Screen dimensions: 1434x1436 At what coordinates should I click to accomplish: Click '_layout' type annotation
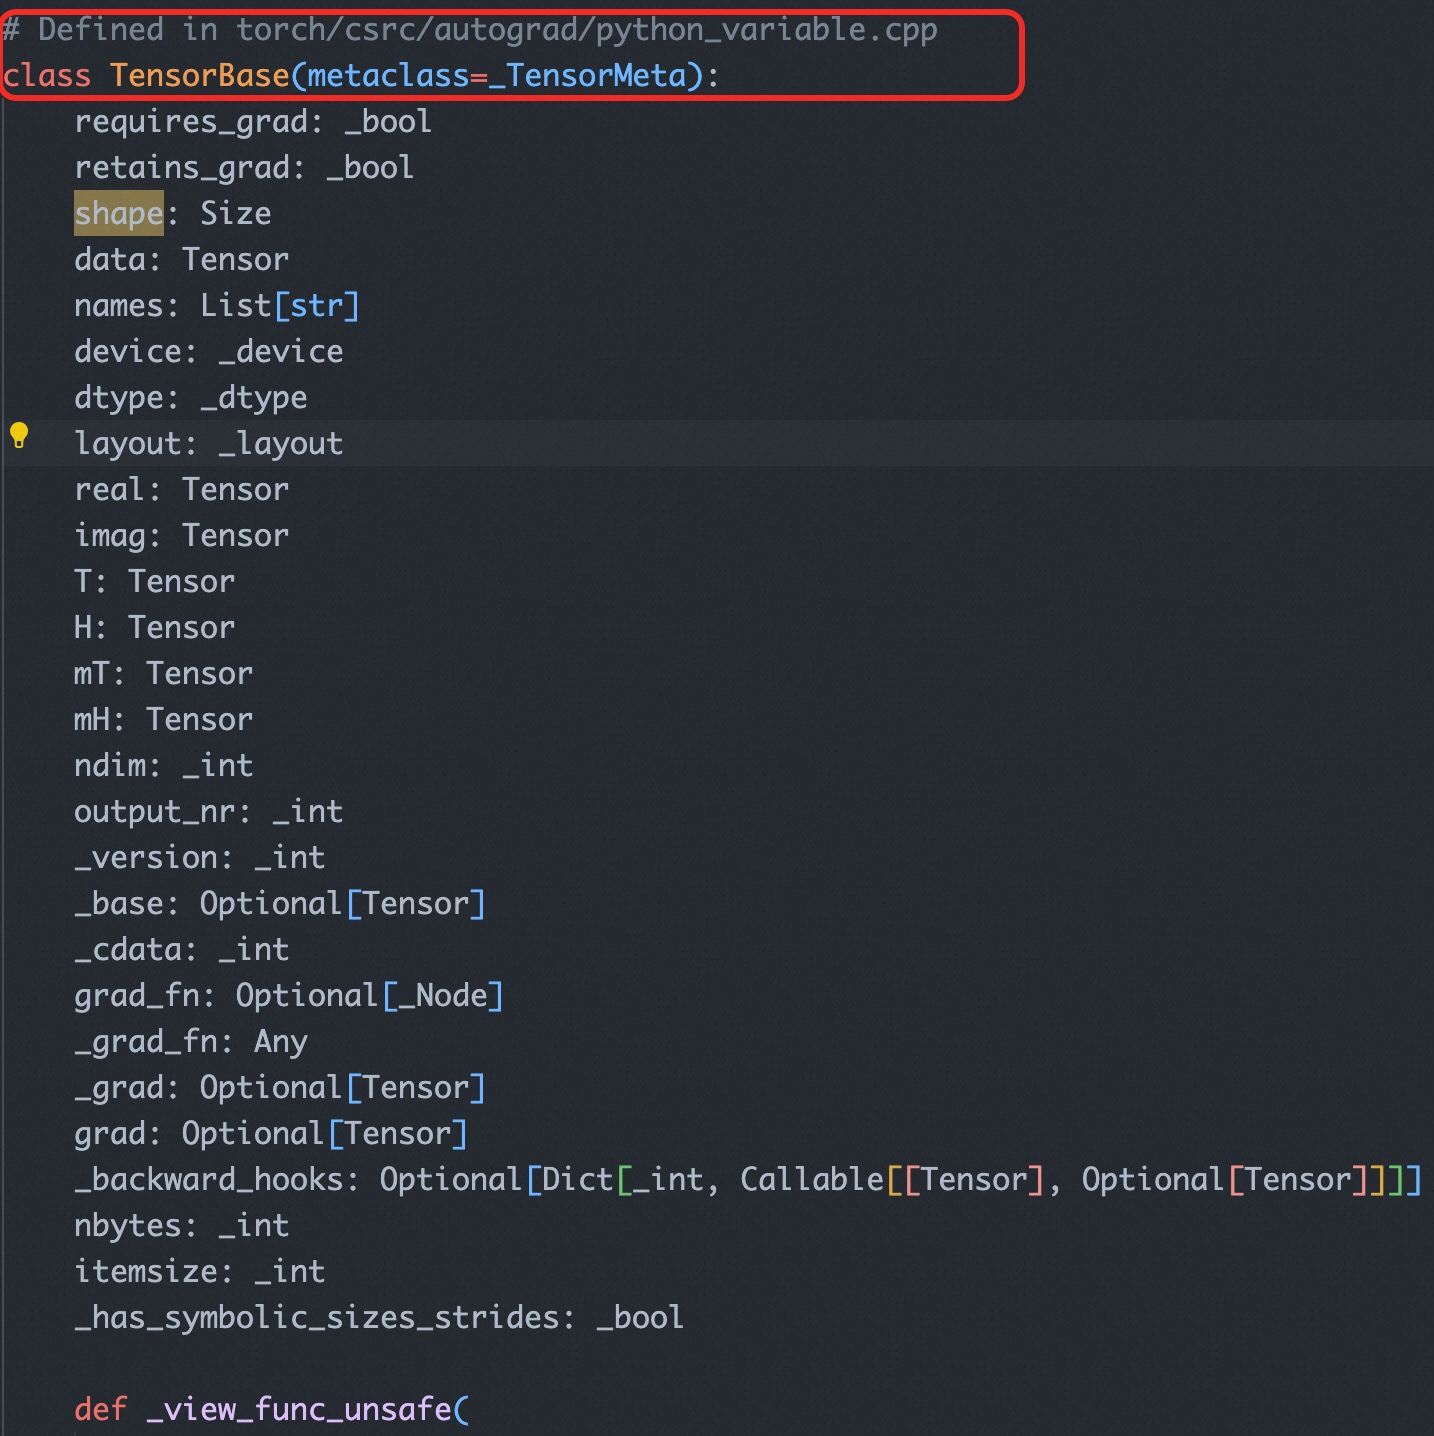pos(281,444)
